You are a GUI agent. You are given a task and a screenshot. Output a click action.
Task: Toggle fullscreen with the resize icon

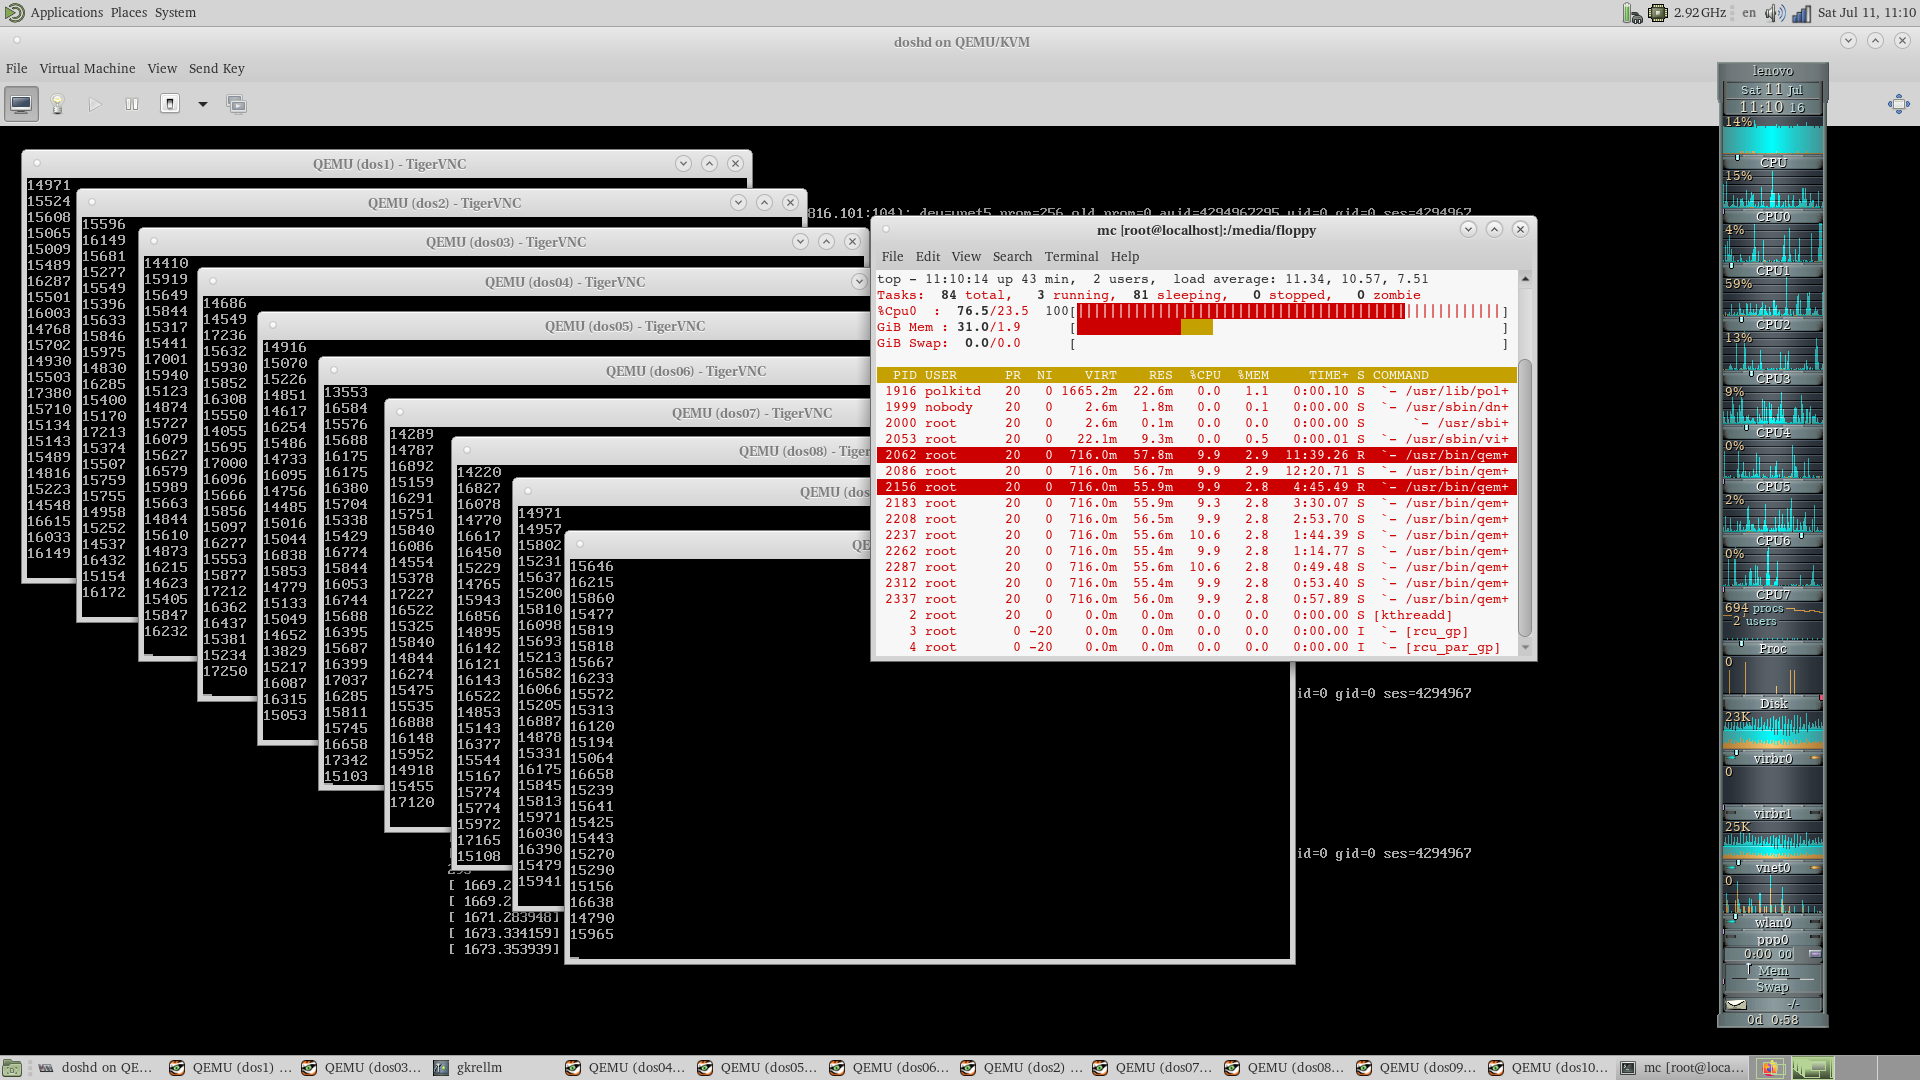point(1898,104)
